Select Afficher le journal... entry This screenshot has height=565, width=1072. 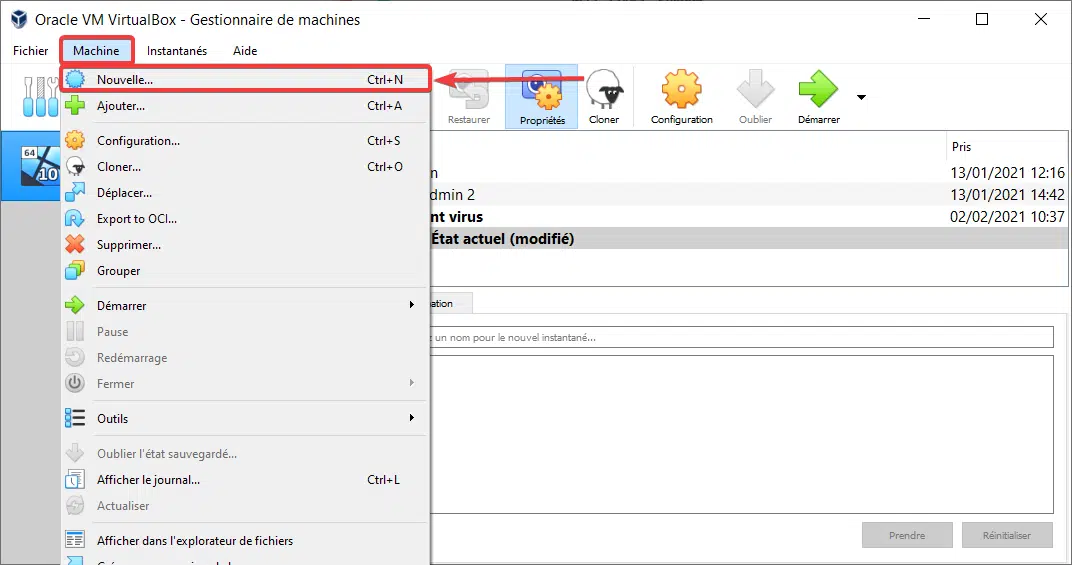pyautogui.click(x=245, y=479)
